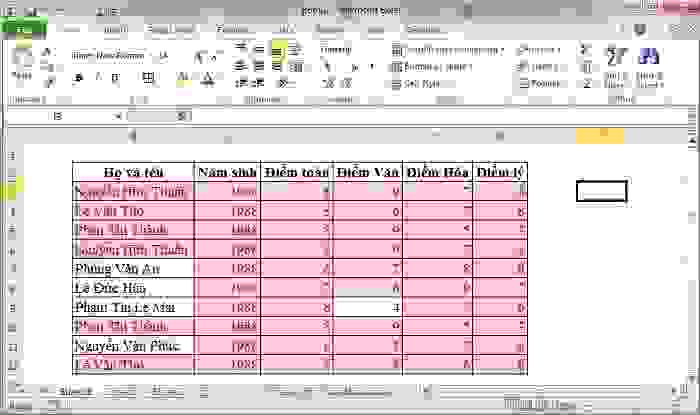
Task: Click the Insert cells button
Action: coord(540,50)
